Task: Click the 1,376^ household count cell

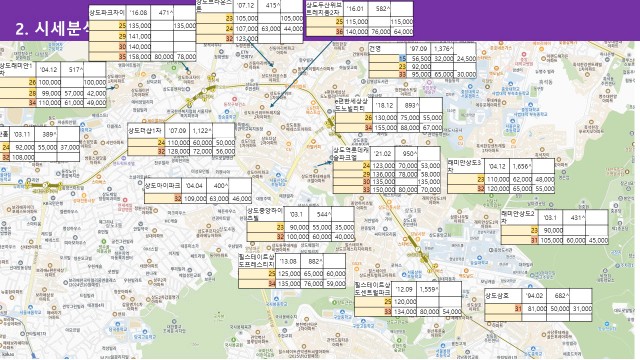Action: [x=443, y=49]
